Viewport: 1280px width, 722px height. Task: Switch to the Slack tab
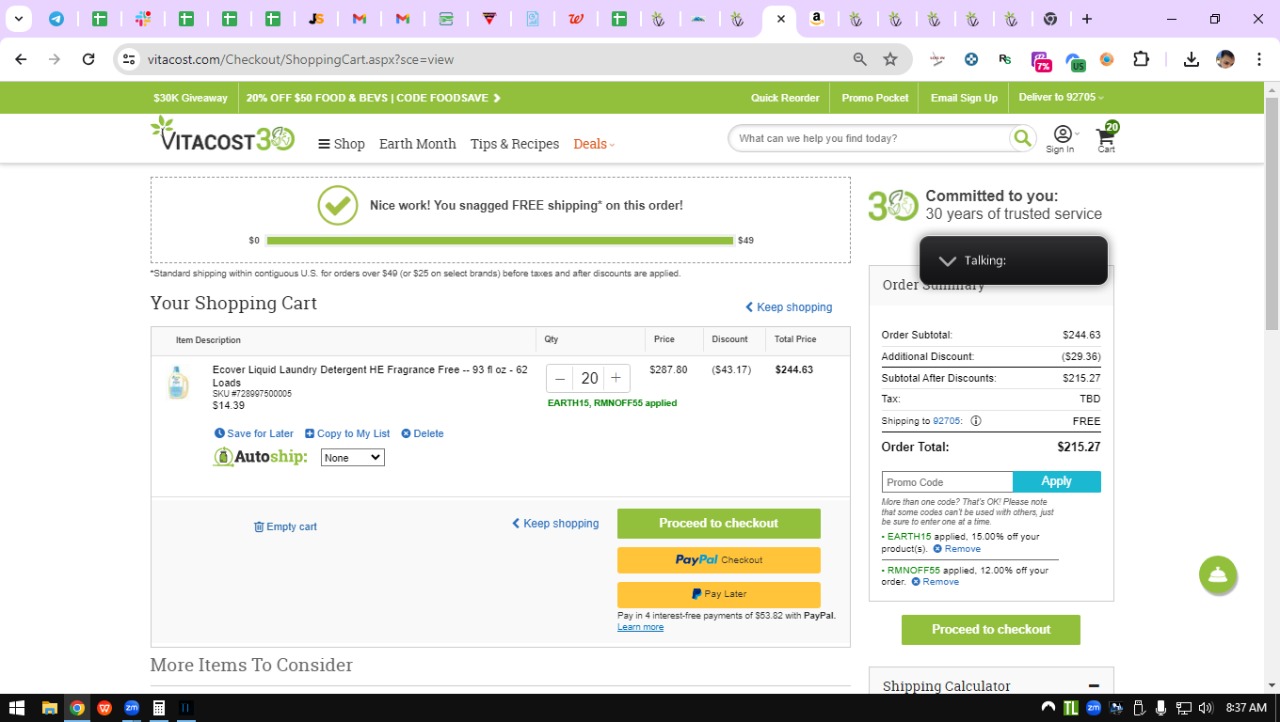point(142,19)
